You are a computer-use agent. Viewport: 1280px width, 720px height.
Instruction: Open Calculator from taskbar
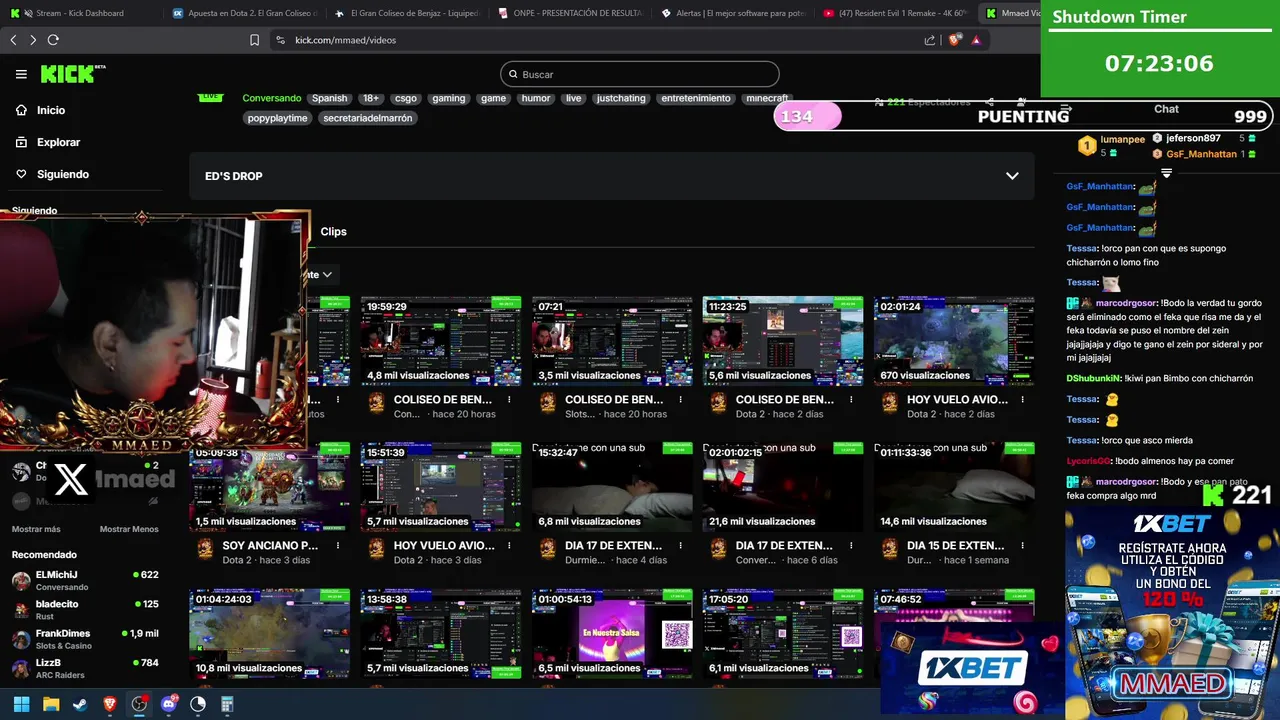[x=227, y=704]
